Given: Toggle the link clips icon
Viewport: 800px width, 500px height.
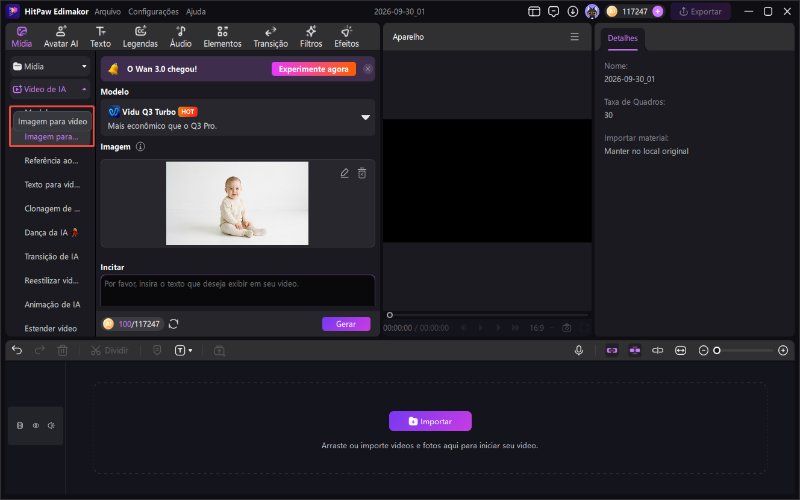Looking at the screenshot, I should coord(612,351).
